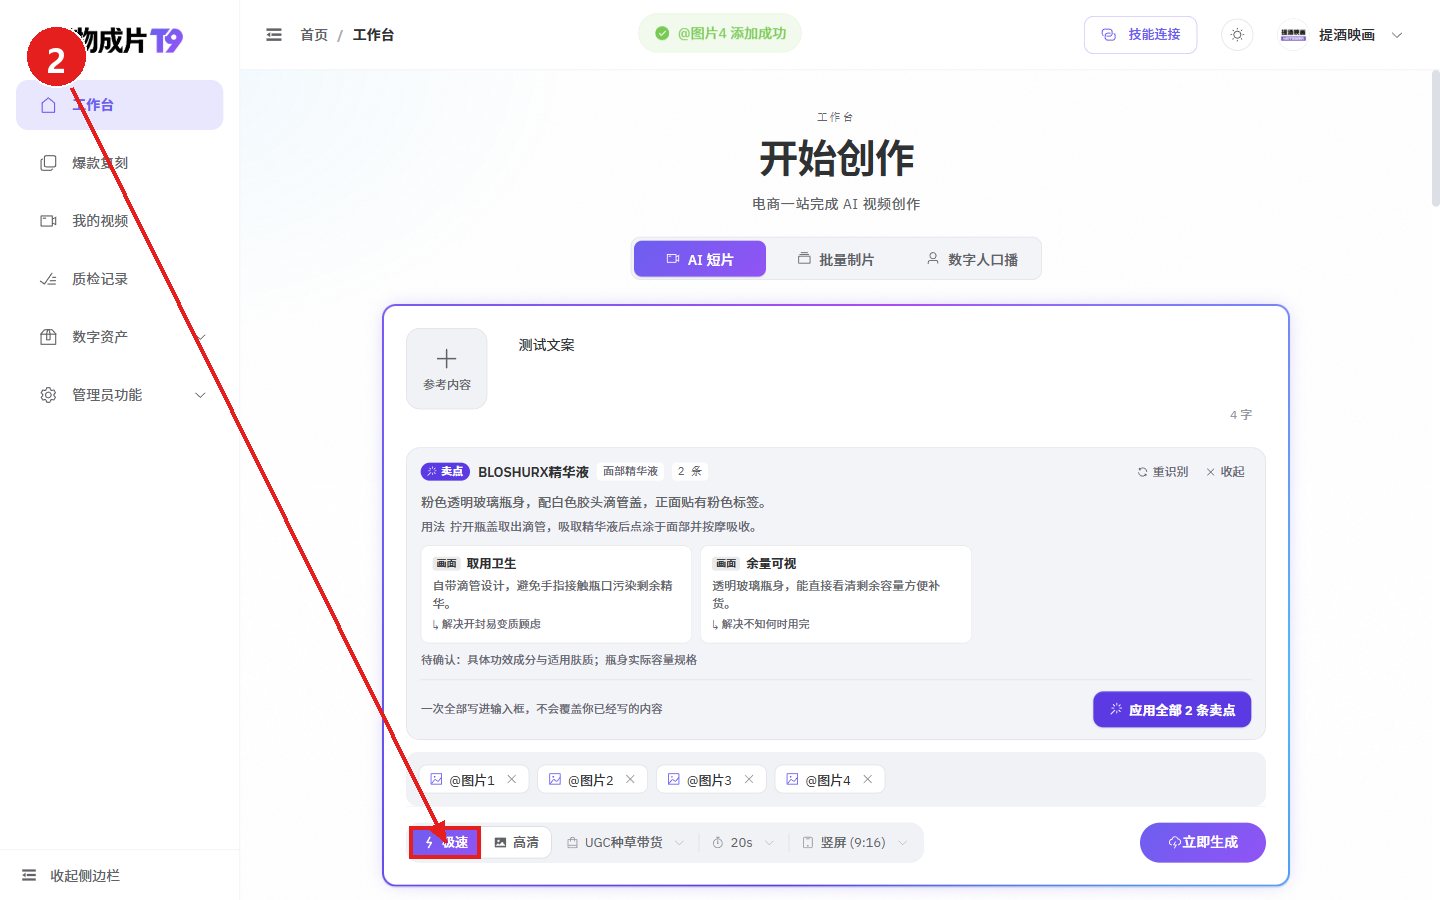This screenshot has width=1440, height=900.
Task: Expand the 数字资产 sidebar group
Action: coord(120,337)
